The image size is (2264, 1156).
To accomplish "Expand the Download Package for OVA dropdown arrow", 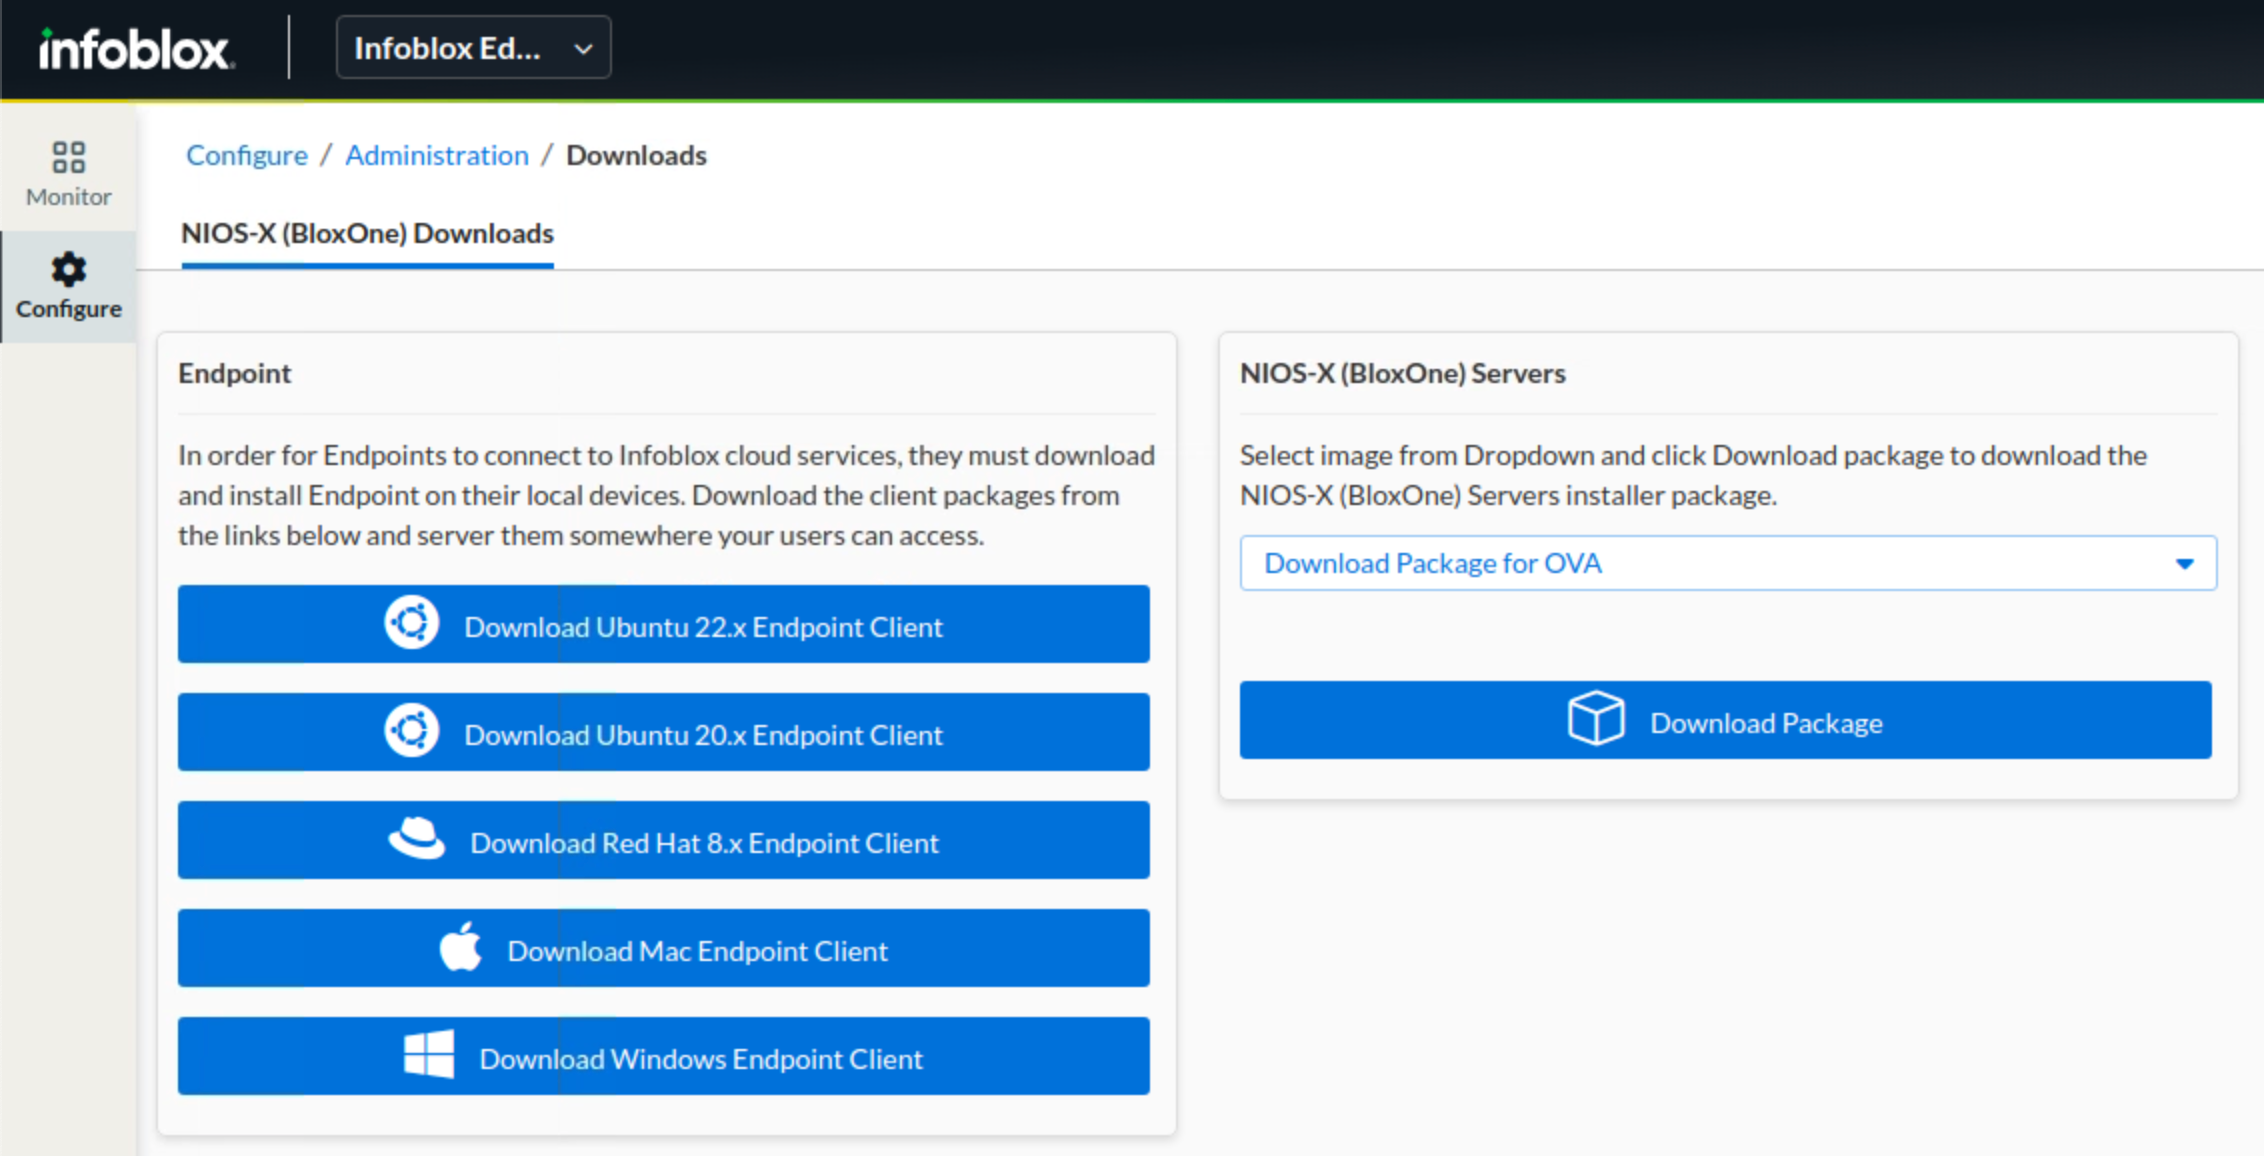I will (2185, 564).
